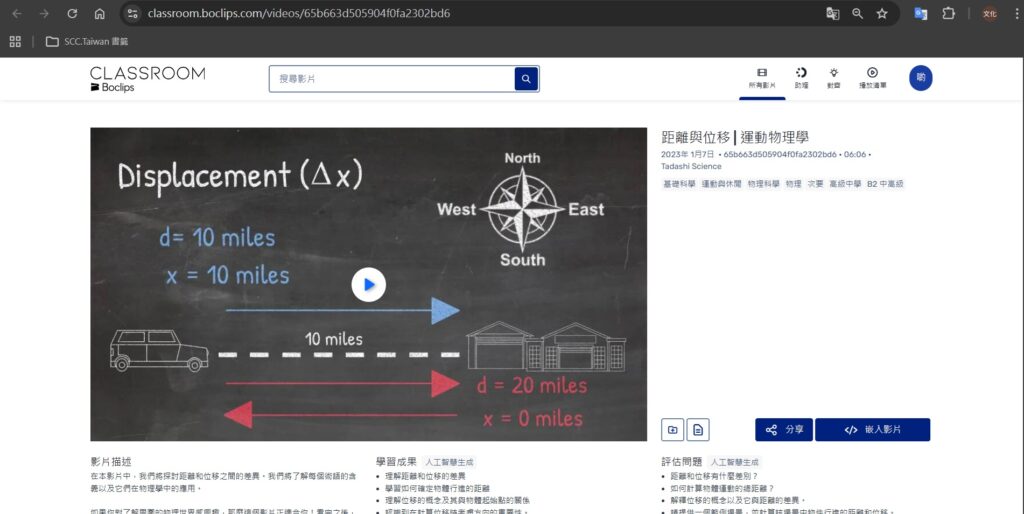Click the blue search magnifier button

[526, 79]
